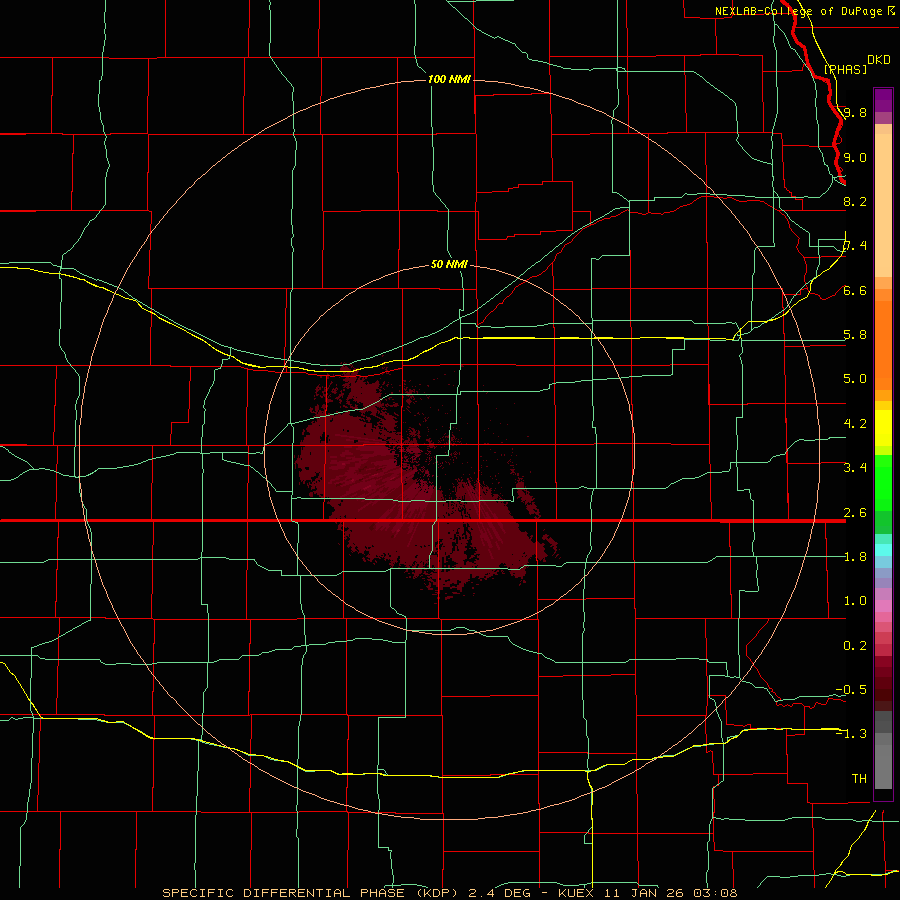Click the 1.8 scale value
The width and height of the screenshot is (900, 900).
[855, 557]
